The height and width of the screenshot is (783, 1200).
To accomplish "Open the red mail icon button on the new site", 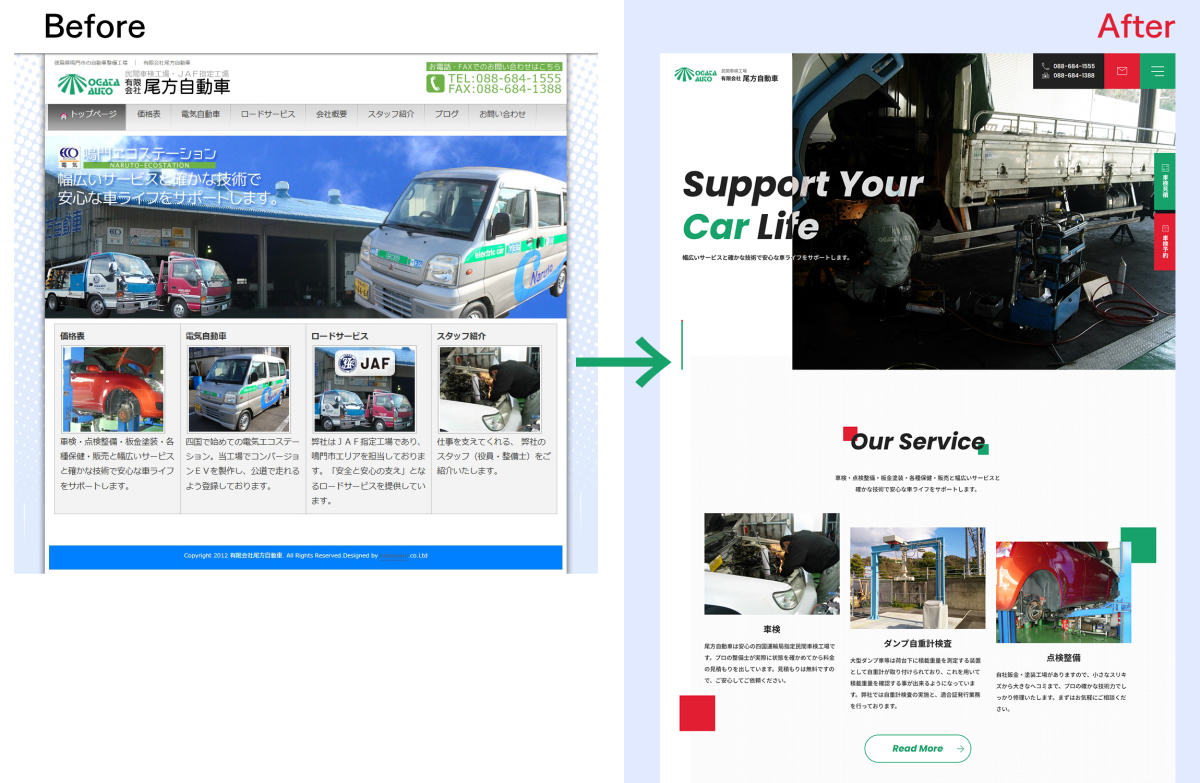I will pyautogui.click(x=1122, y=71).
